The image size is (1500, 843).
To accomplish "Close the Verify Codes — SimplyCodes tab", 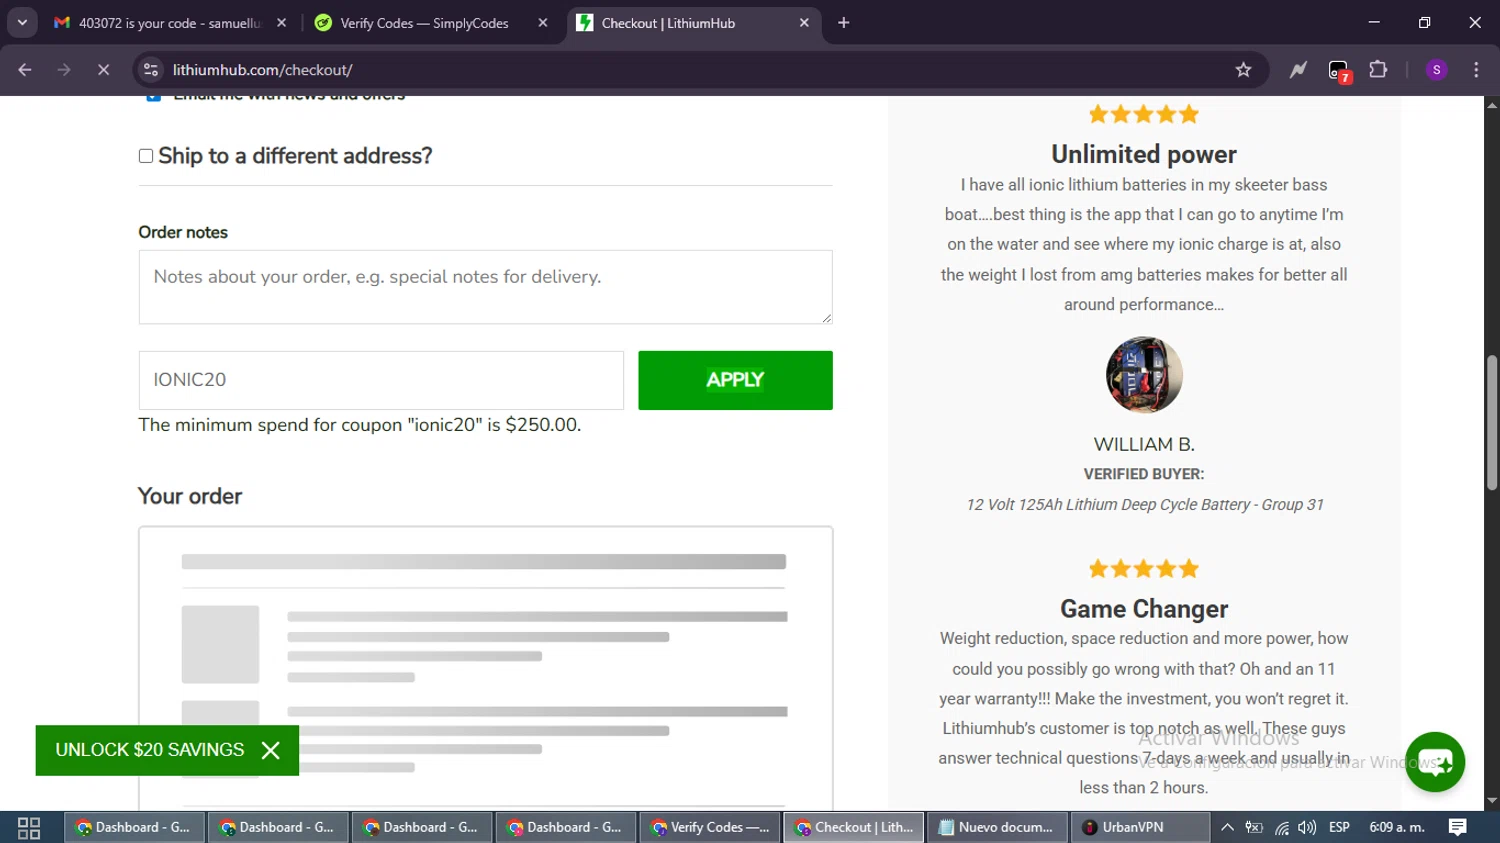I will pos(543,23).
